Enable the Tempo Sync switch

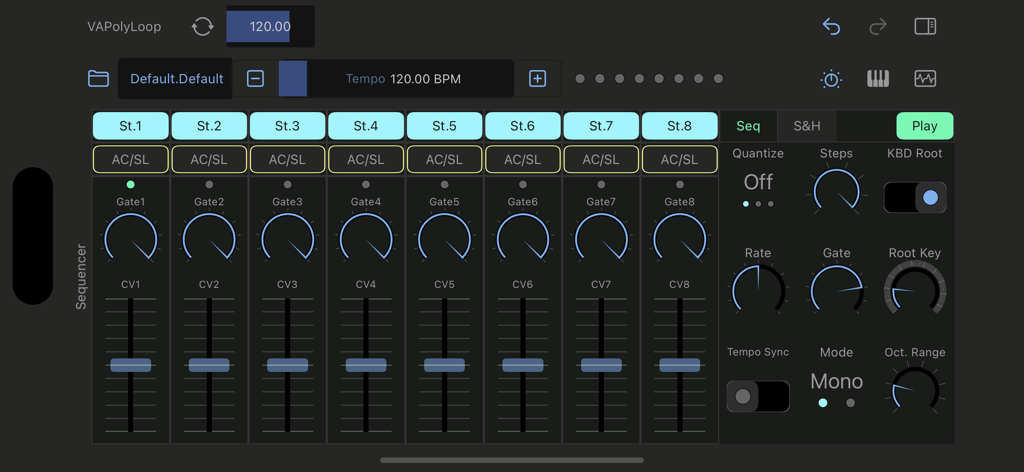tap(758, 396)
